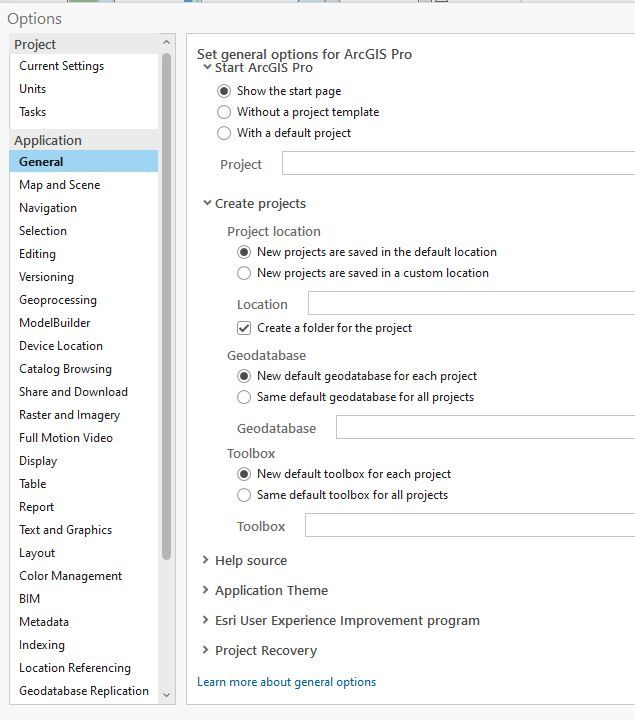
Task: Click the sidebar vertical scrollbar
Action: [166, 300]
